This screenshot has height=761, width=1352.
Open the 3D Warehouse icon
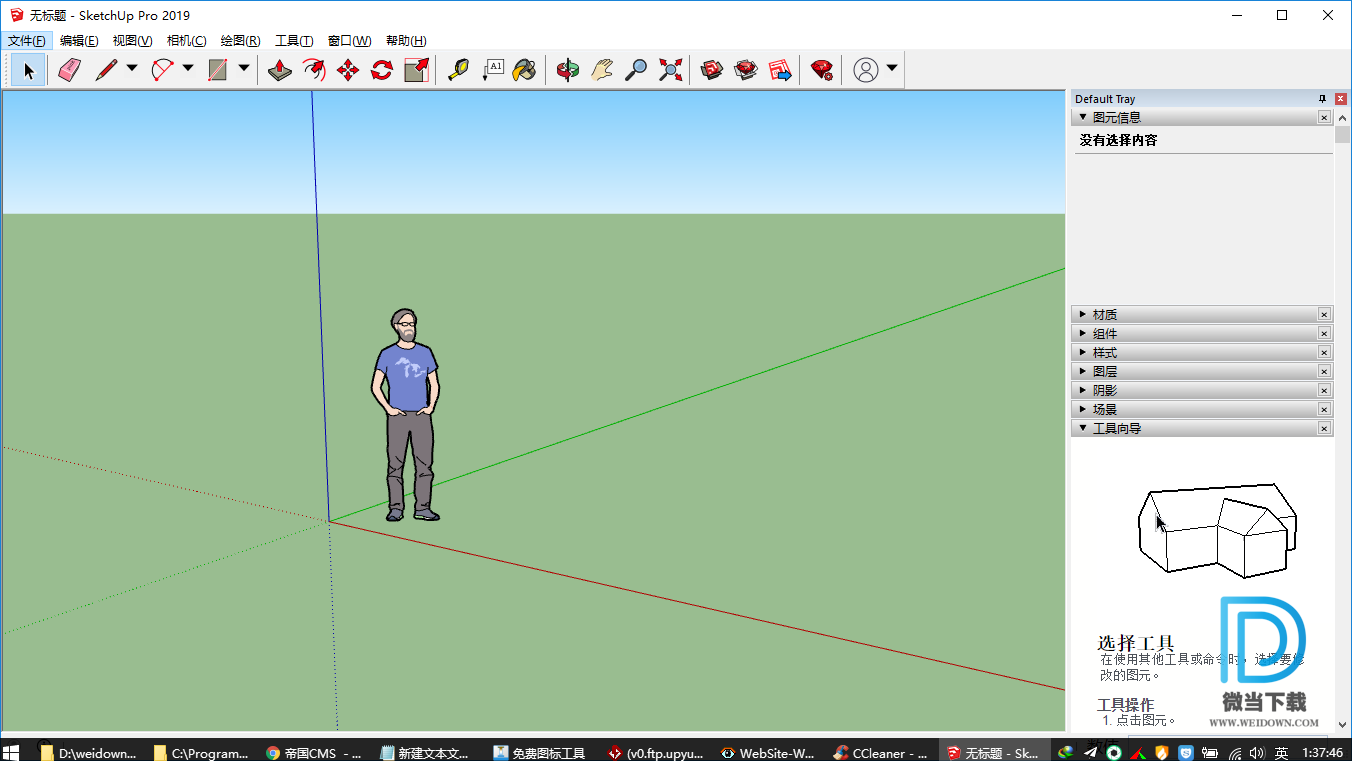tap(712, 70)
